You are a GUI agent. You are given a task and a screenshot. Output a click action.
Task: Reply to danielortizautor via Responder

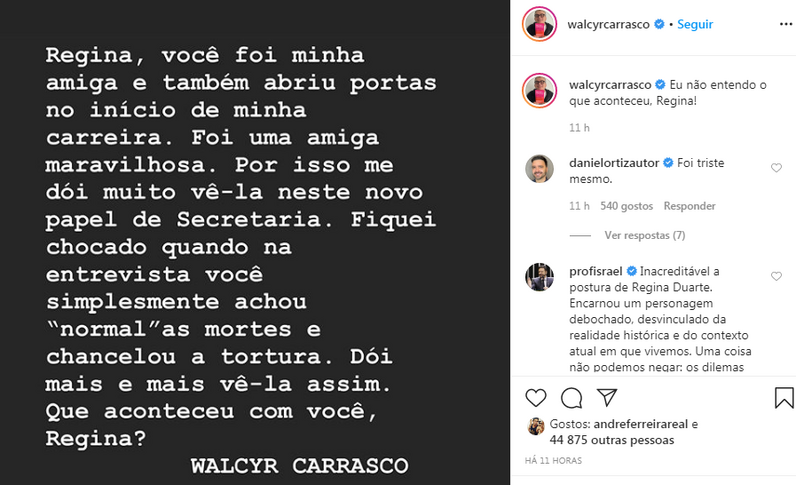(x=689, y=206)
